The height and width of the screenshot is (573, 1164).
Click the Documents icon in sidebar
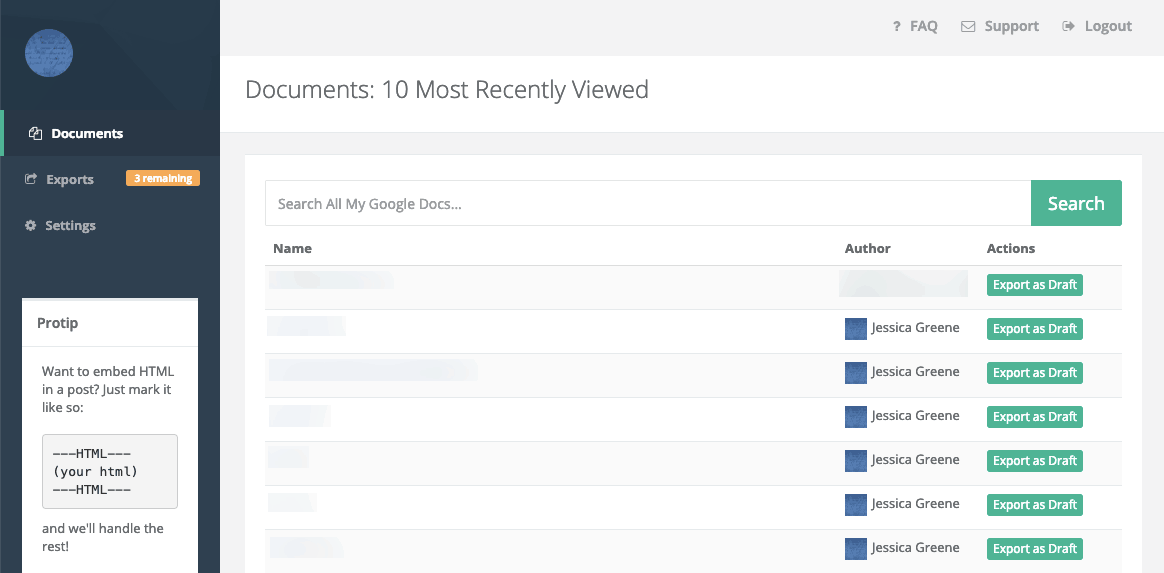35,134
